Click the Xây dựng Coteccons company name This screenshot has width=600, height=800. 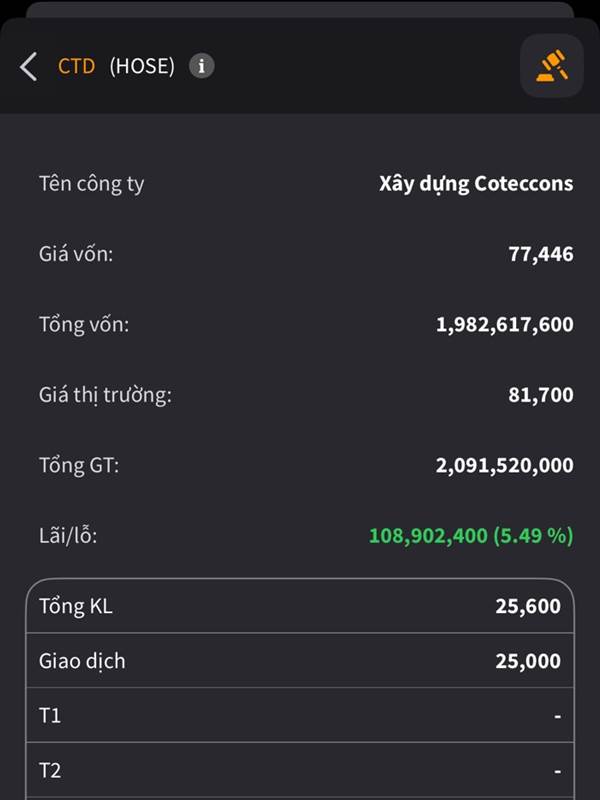476,184
